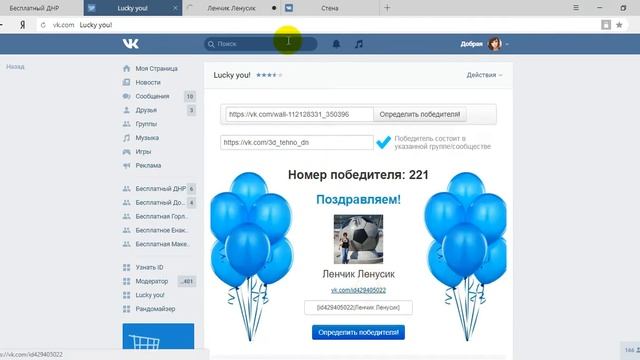The width and height of the screenshot is (640, 360).
Task: Click the Друзья person icon
Action: (x=127, y=110)
